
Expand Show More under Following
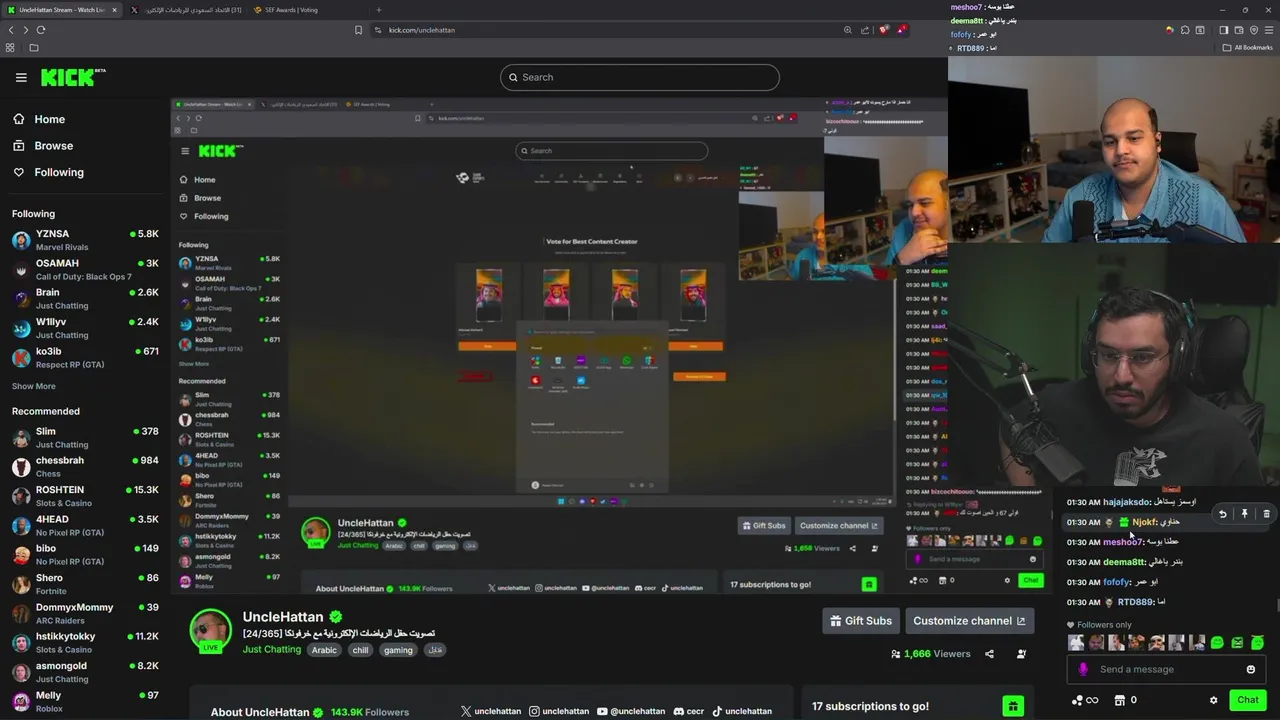[34, 386]
